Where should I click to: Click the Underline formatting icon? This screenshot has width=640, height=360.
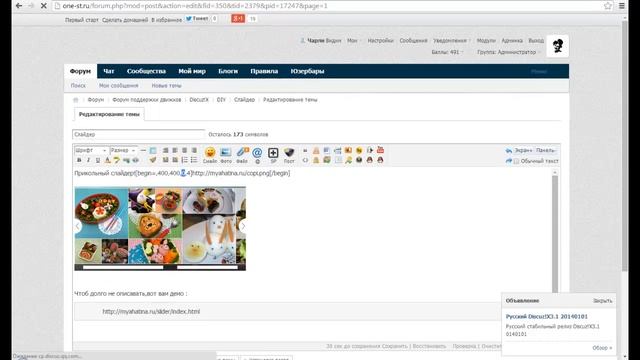pos(98,160)
